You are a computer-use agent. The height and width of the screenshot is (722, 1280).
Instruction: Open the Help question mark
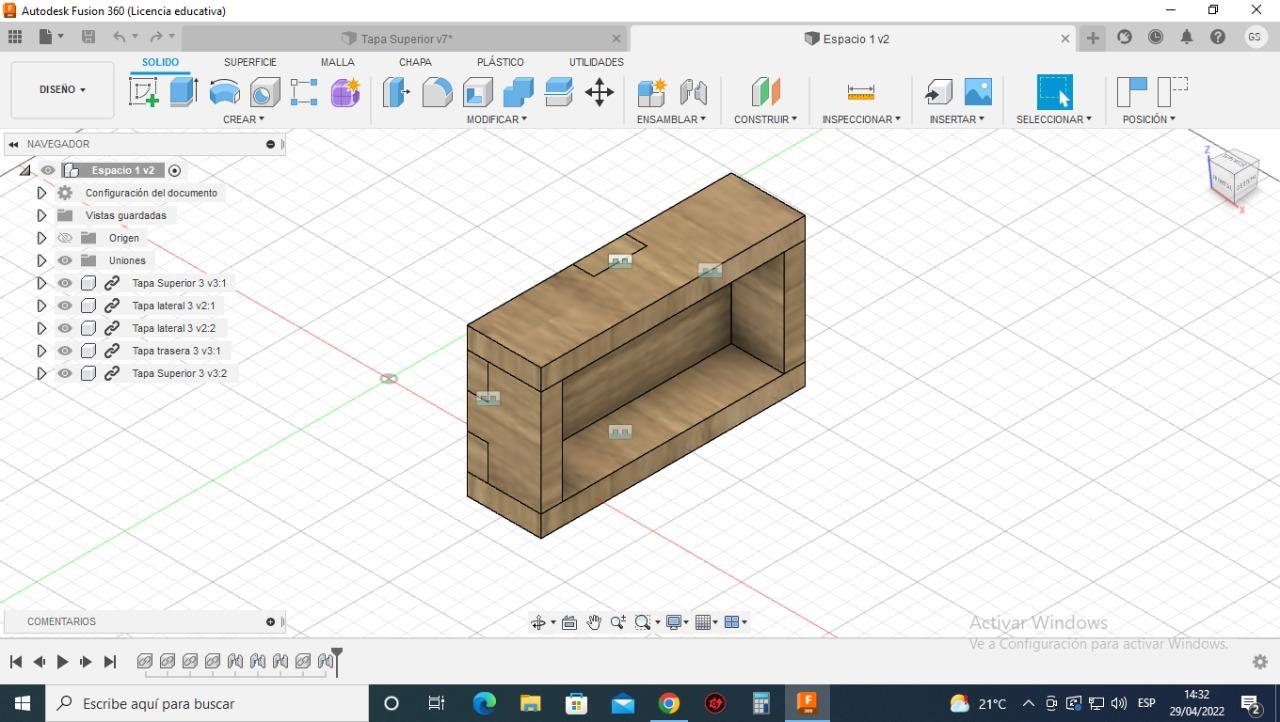tap(1218, 37)
